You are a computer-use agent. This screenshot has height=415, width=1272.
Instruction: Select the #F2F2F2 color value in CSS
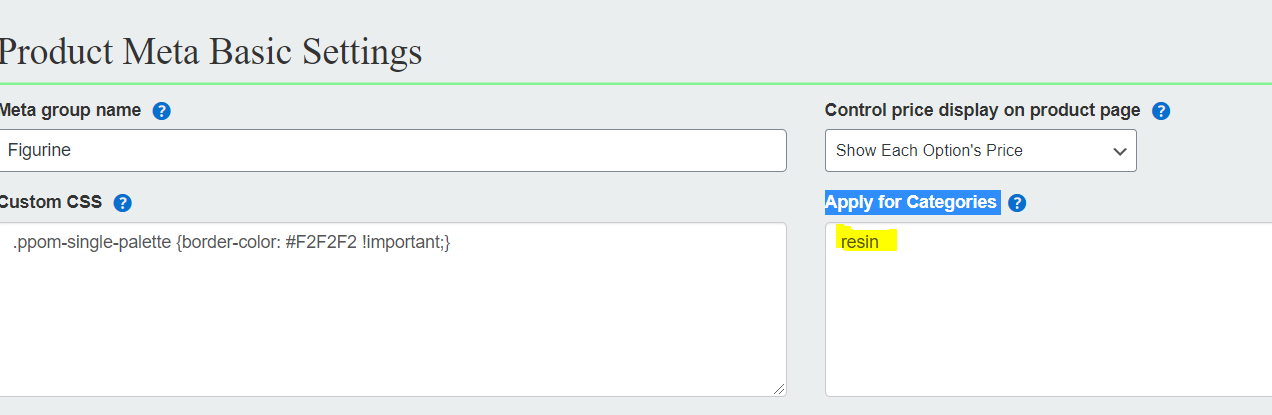(321, 242)
